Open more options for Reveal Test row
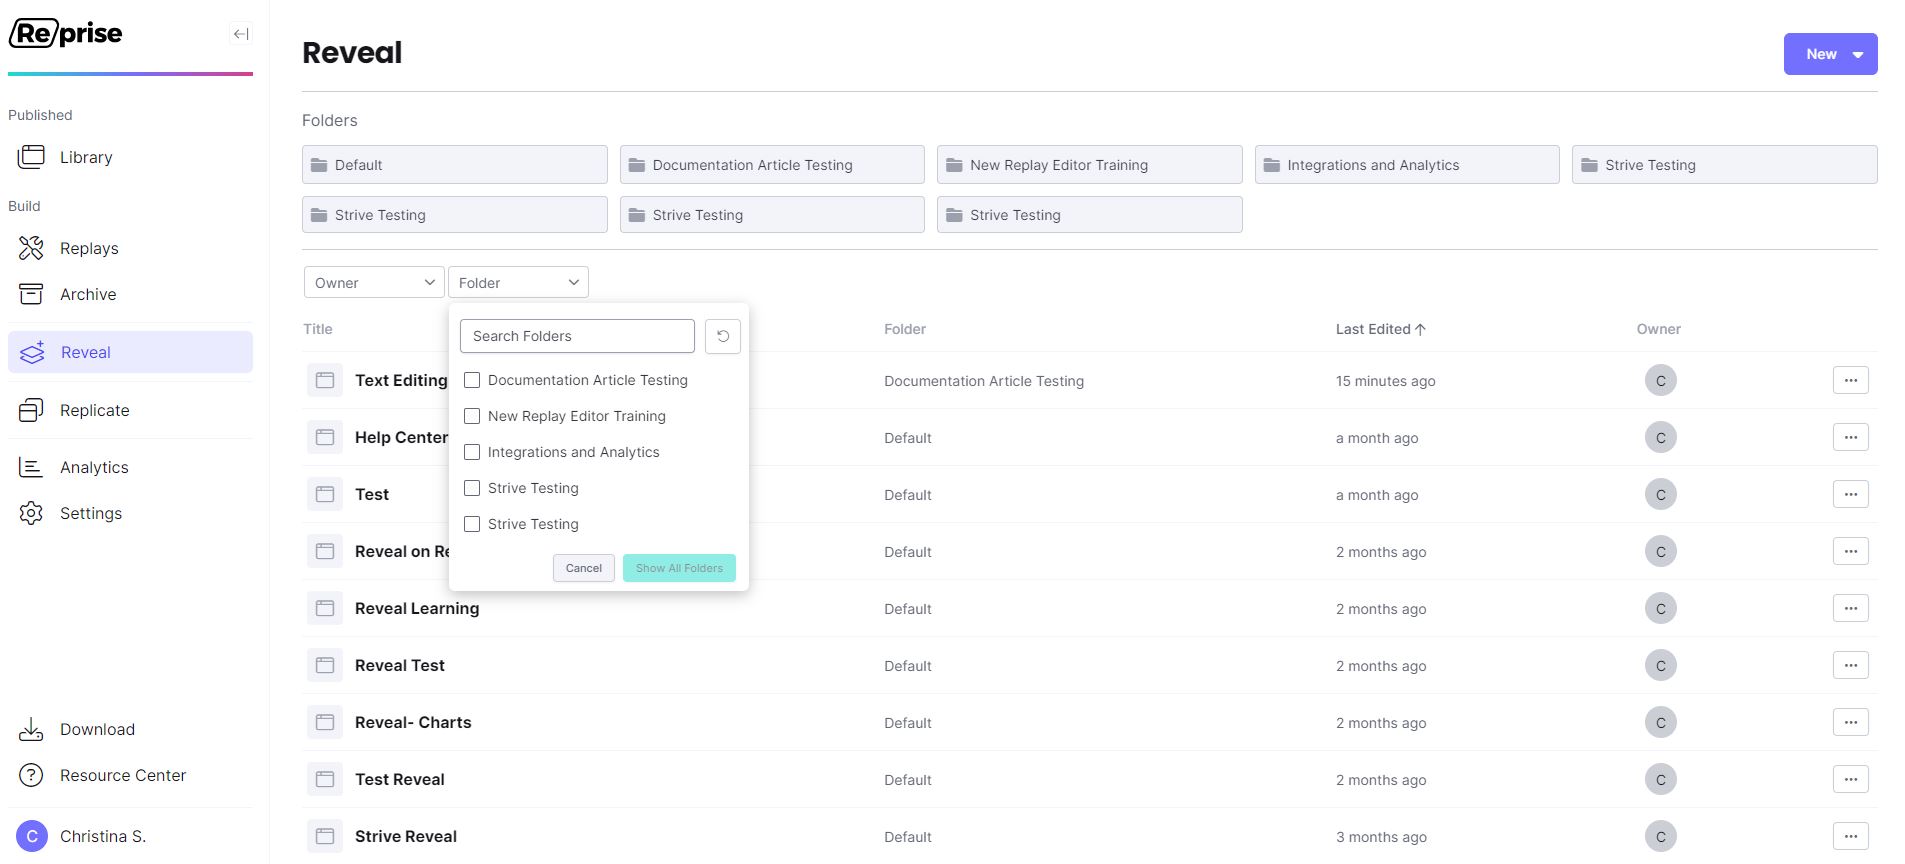 (x=1851, y=665)
